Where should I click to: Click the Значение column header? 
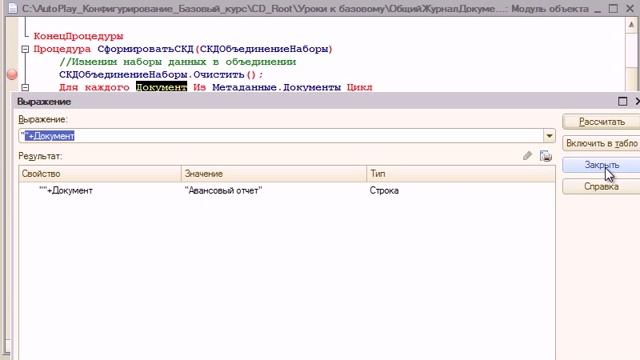(x=274, y=174)
